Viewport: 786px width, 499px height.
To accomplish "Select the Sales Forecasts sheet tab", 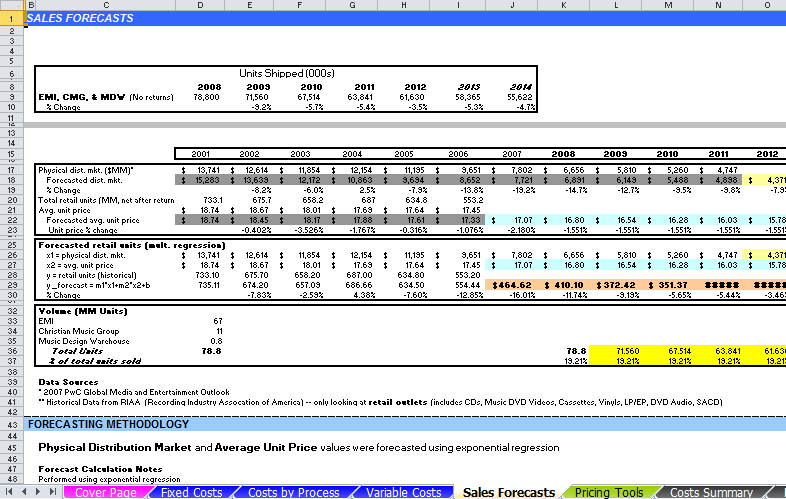I will [509, 492].
